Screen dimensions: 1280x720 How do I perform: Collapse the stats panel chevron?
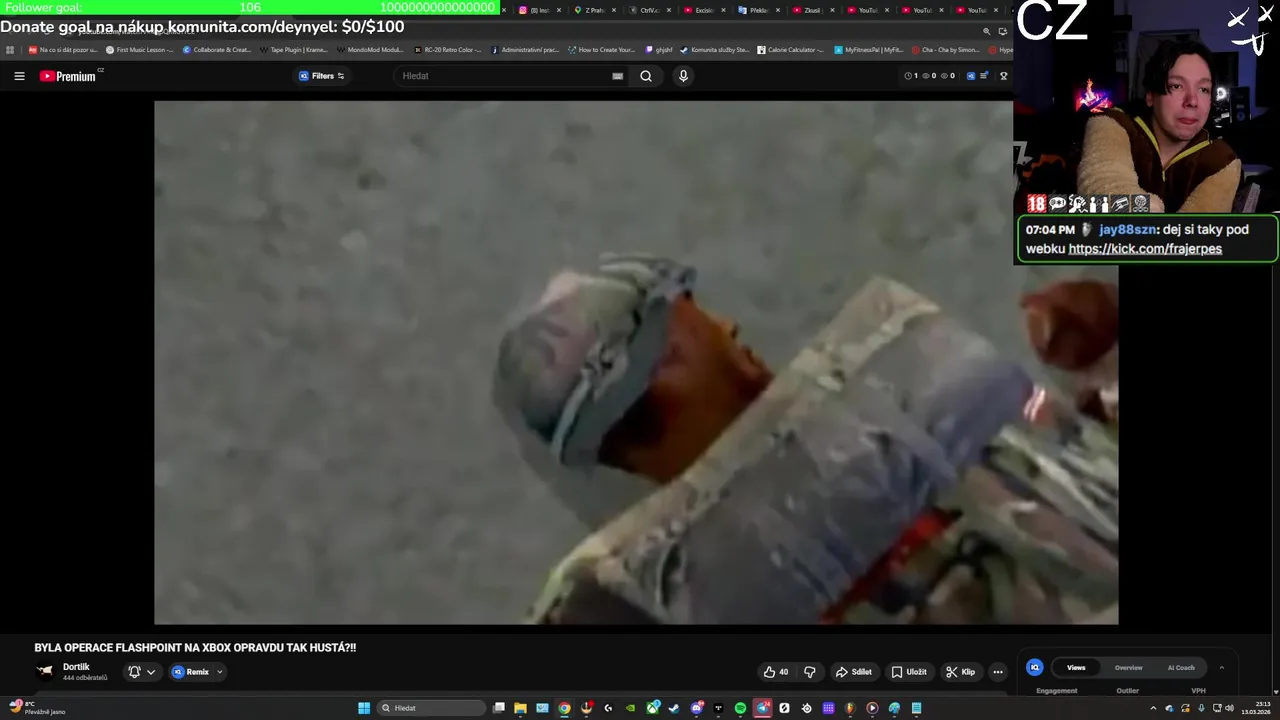[x=1221, y=667]
